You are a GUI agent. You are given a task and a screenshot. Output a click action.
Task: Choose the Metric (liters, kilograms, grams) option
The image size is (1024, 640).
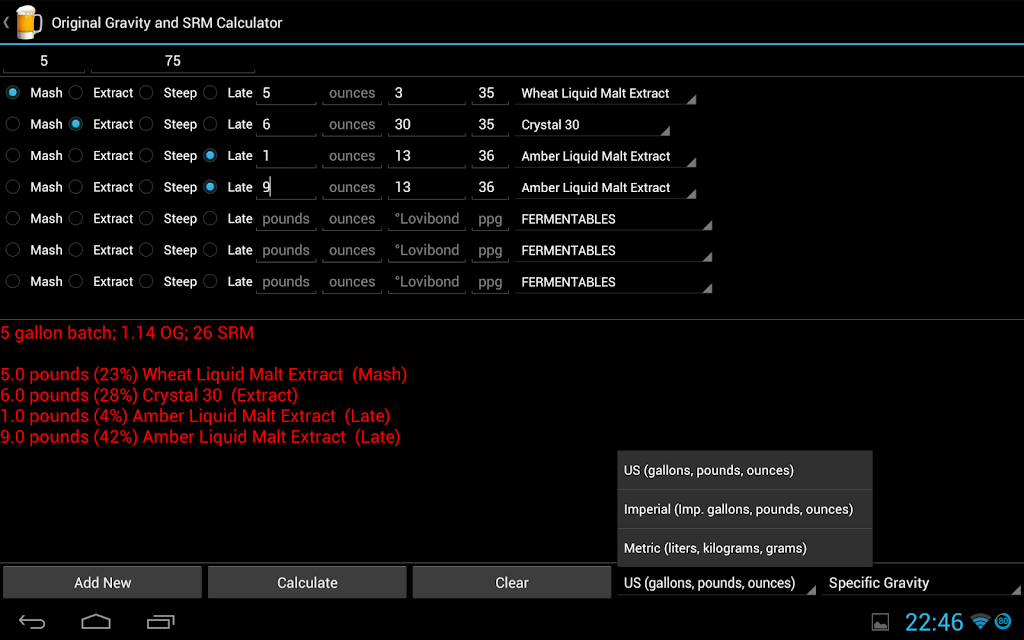pos(744,548)
